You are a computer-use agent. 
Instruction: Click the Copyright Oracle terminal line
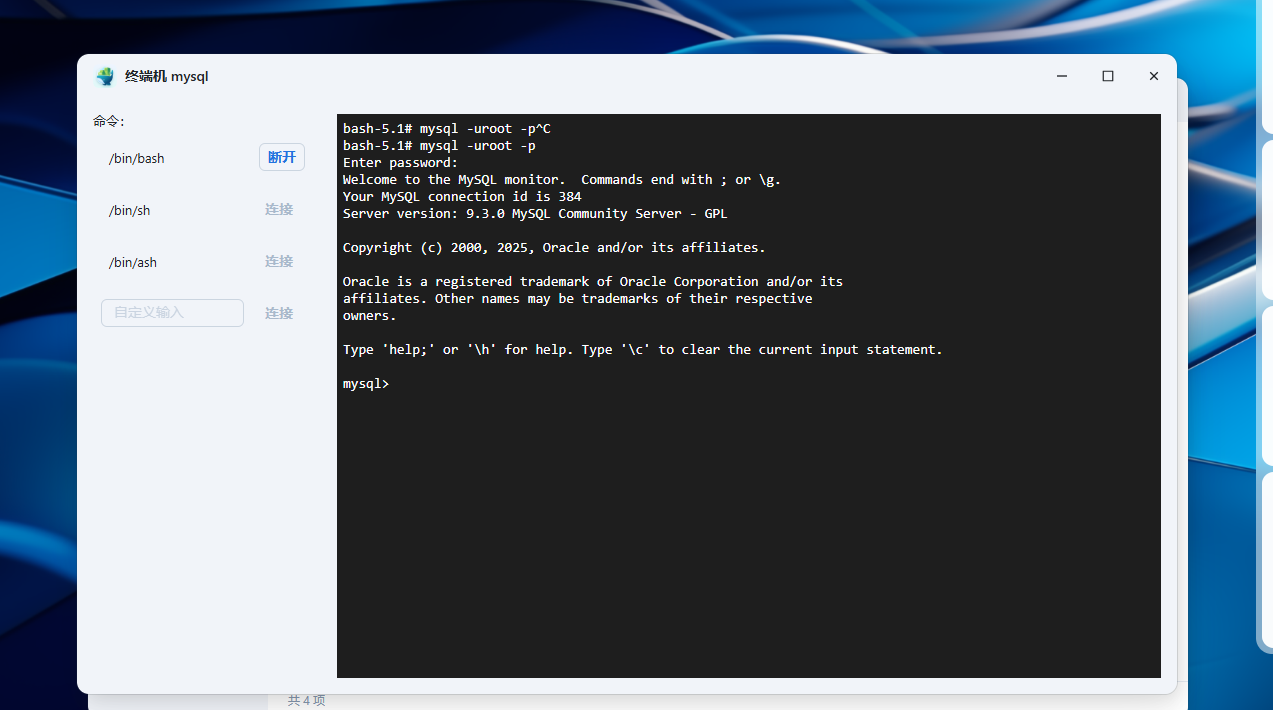(x=554, y=248)
